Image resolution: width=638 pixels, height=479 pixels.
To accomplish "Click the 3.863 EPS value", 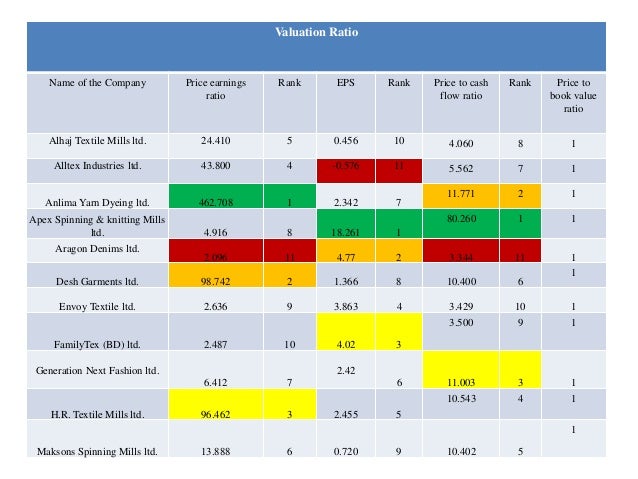I will click(346, 306).
